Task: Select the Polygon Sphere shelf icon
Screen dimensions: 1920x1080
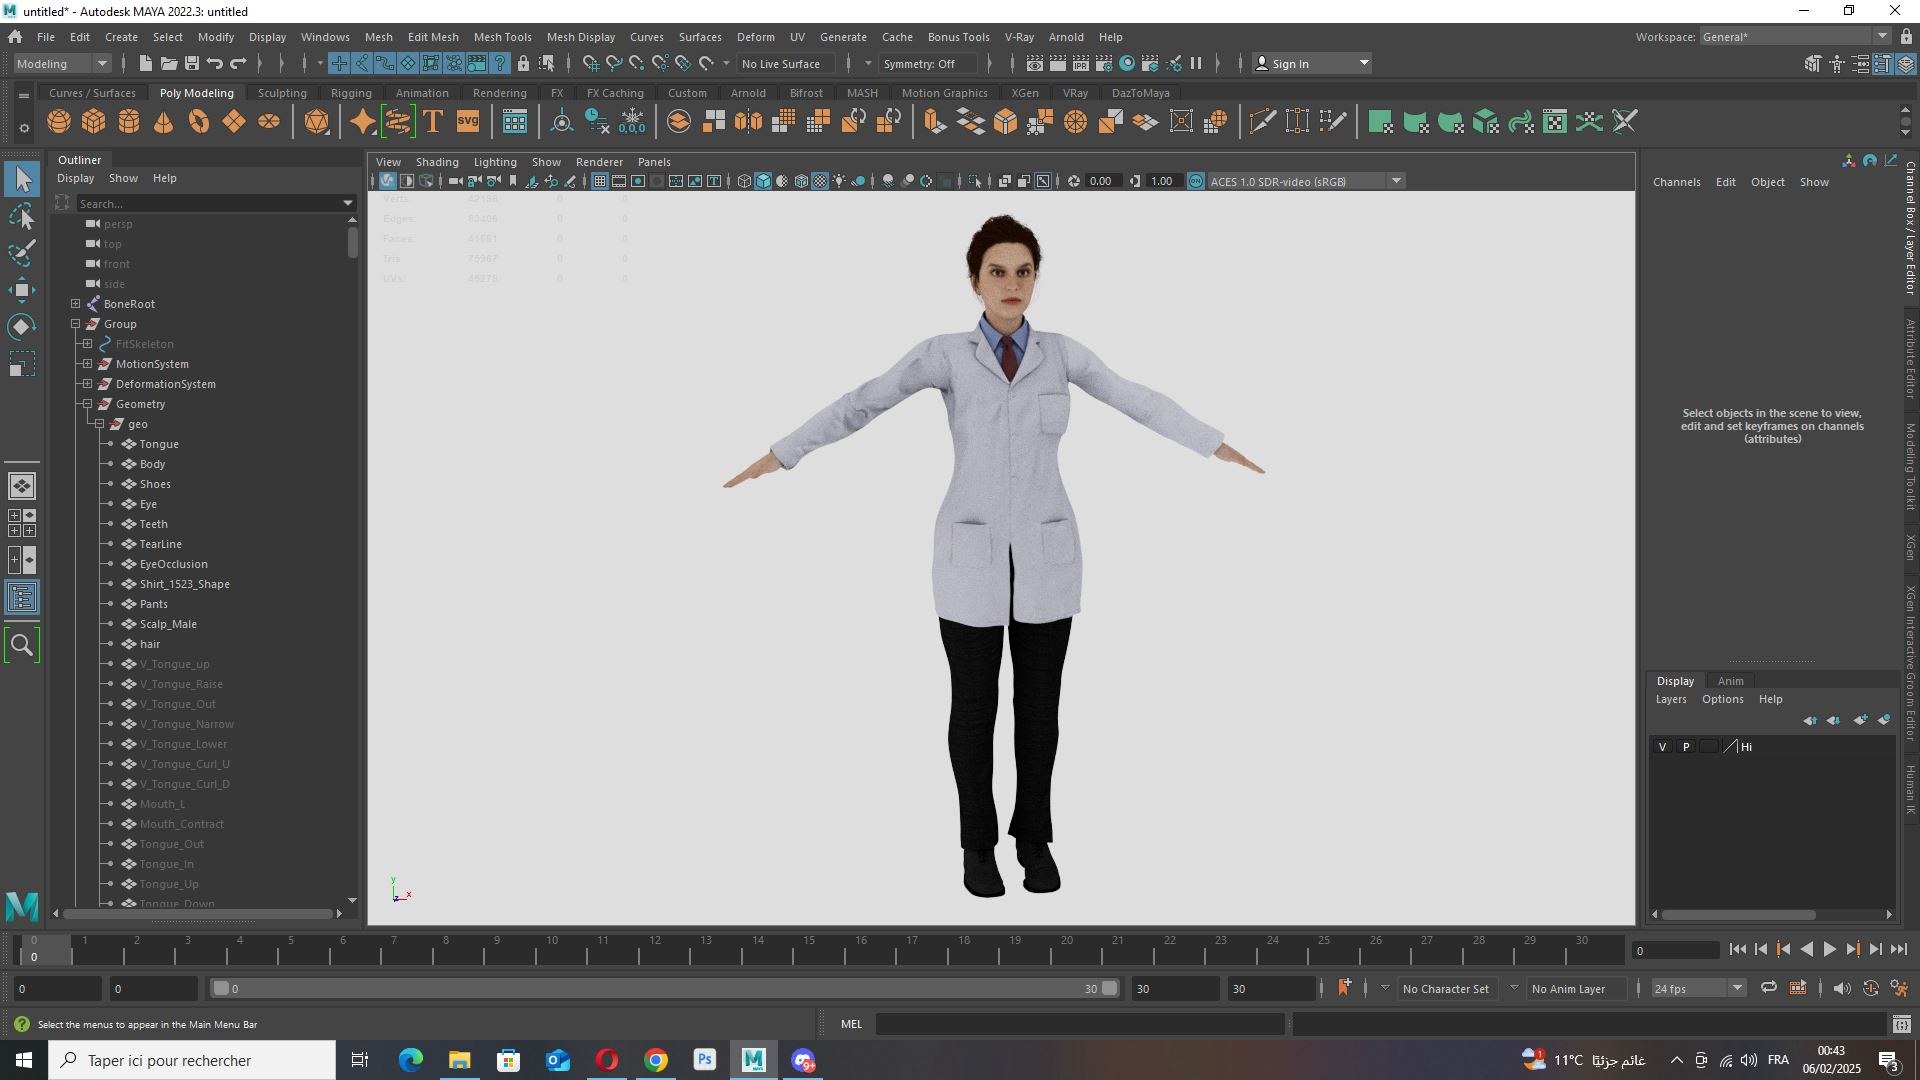Action: pos(59,122)
